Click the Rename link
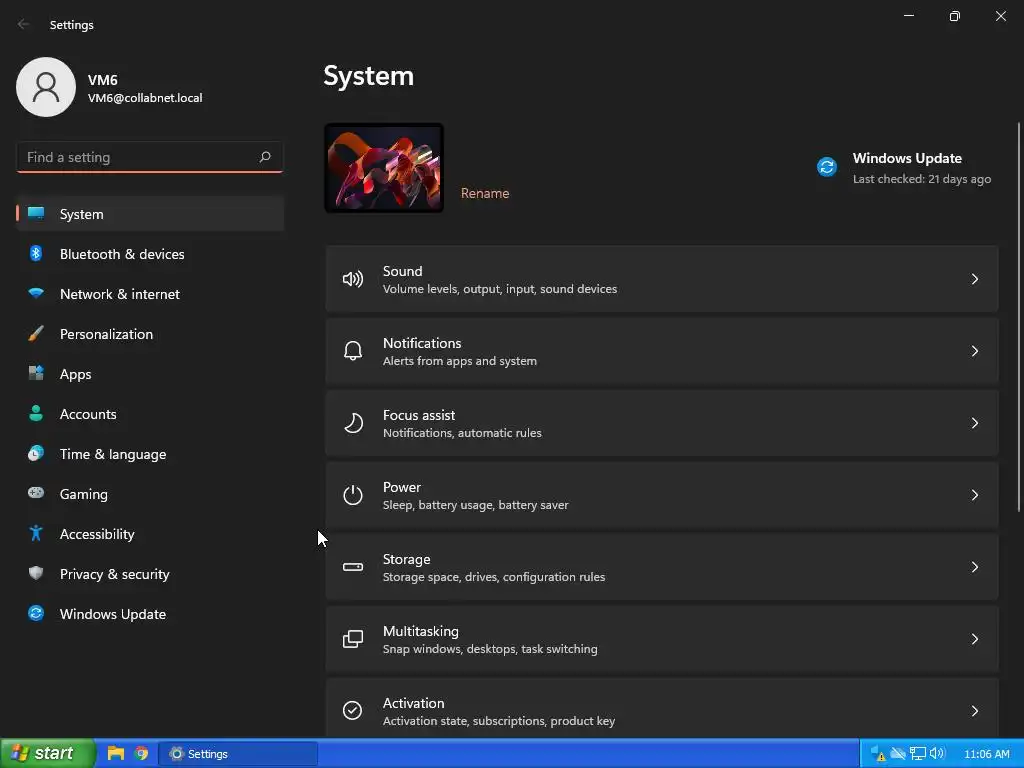The height and width of the screenshot is (768, 1024). point(485,193)
